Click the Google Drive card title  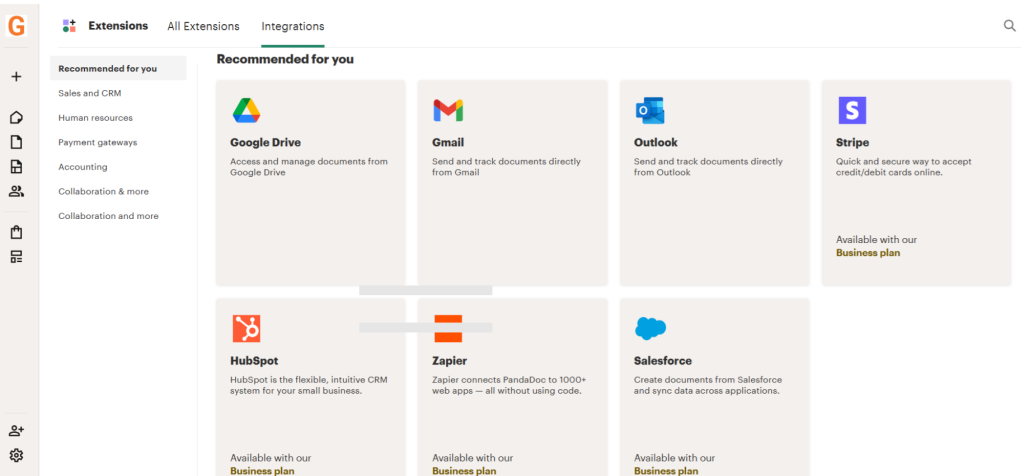(x=265, y=142)
